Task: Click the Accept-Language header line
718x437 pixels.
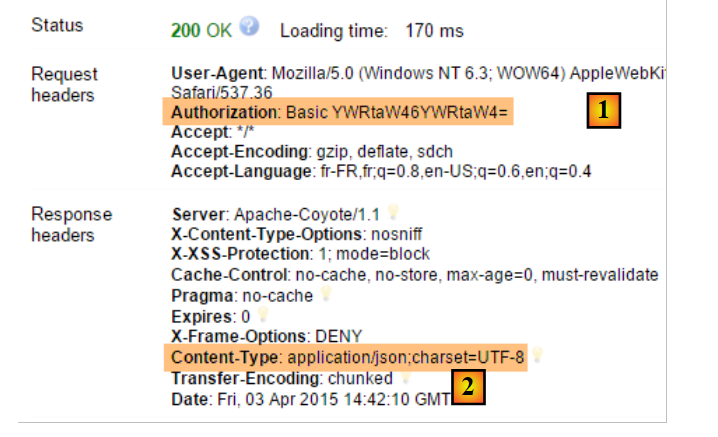Action: click(381, 171)
